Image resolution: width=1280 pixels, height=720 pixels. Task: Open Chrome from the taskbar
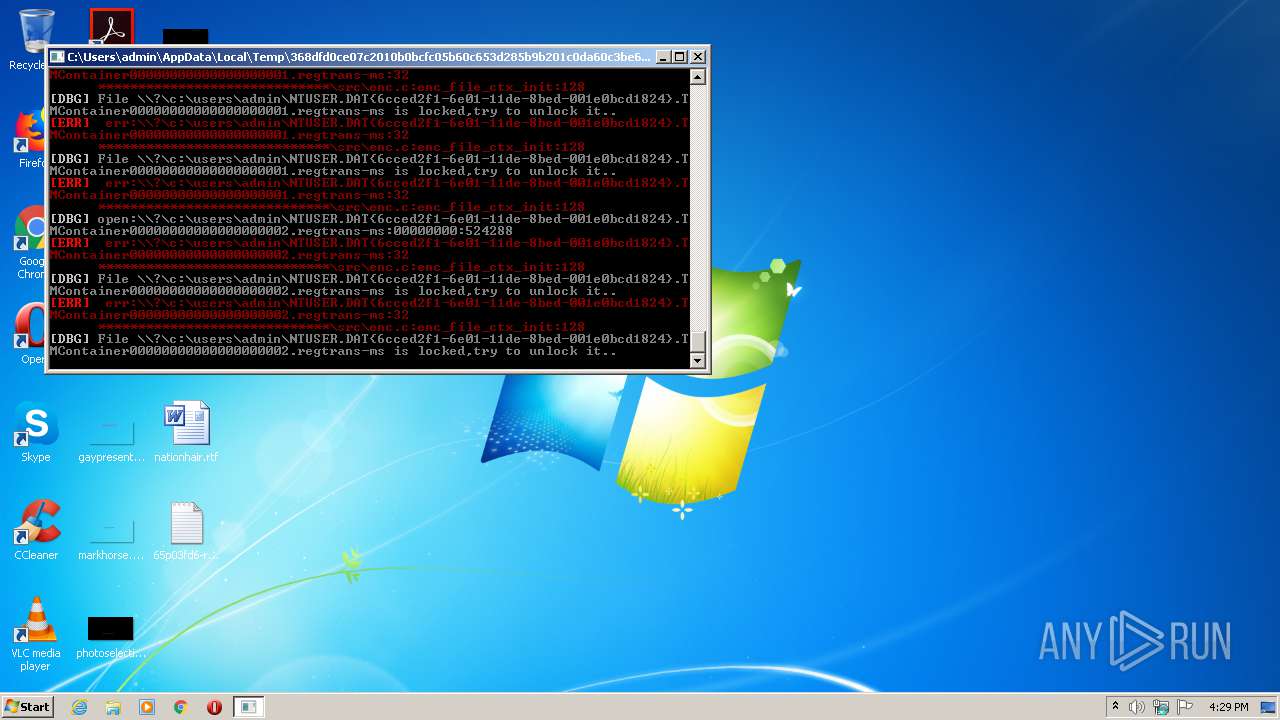[181, 707]
